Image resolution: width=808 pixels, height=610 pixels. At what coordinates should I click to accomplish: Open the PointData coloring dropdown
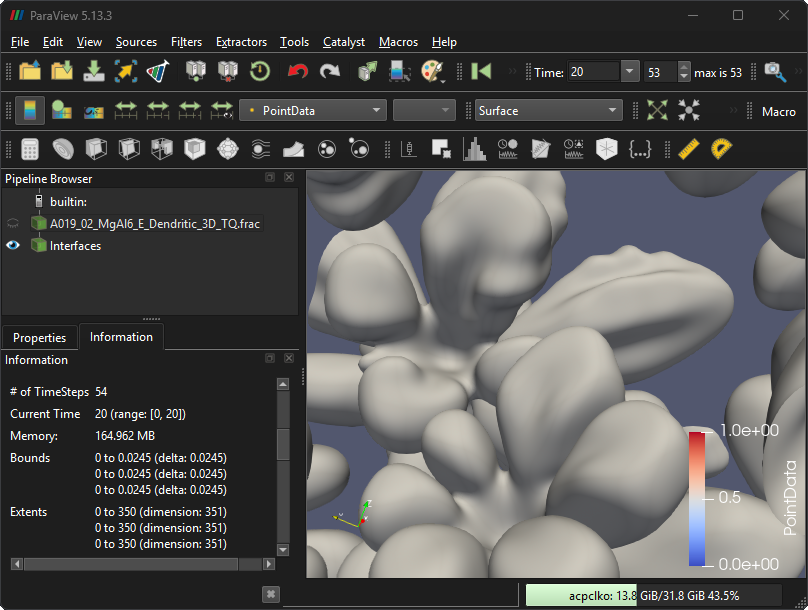click(x=312, y=110)
